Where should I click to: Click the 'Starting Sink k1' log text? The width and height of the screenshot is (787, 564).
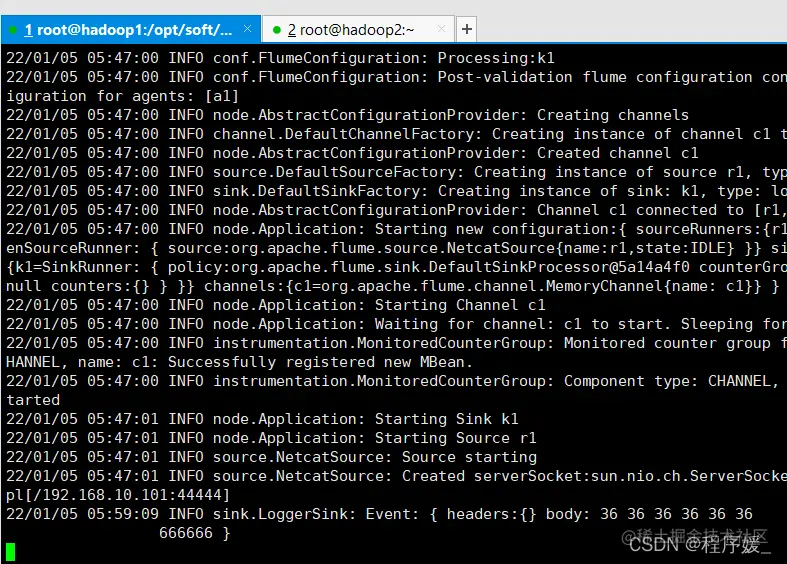point(447,419)
